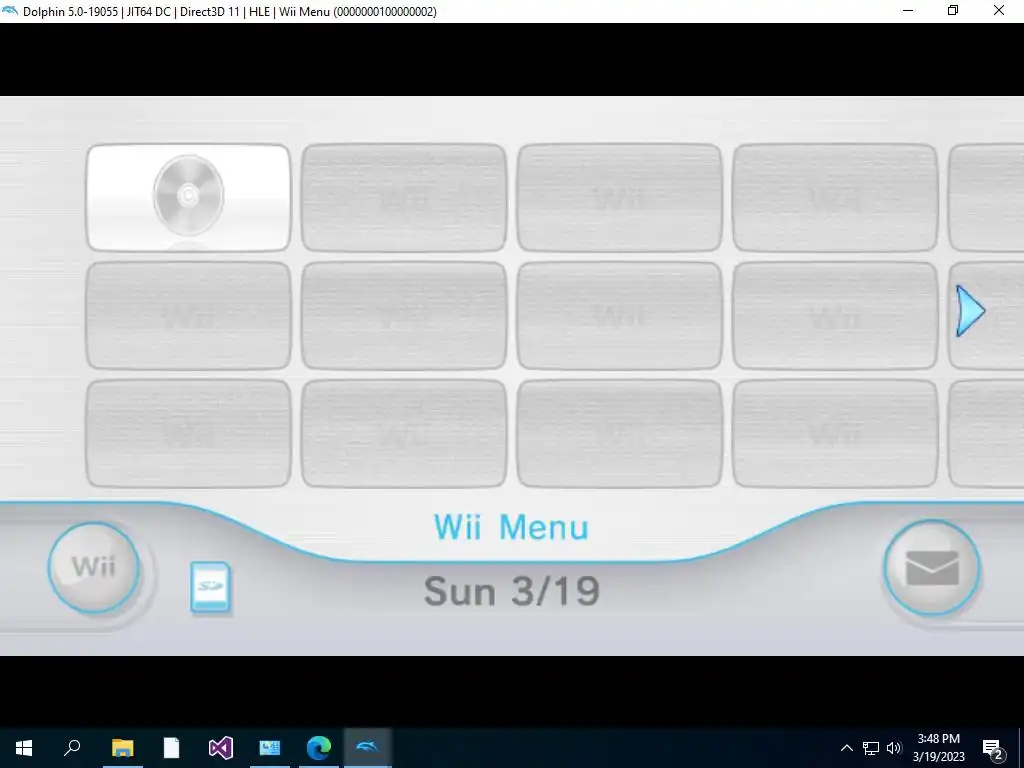This screenshot has height=768, width=1024.
Task: Open the notification center icon
Action: (x=993, y=748)
